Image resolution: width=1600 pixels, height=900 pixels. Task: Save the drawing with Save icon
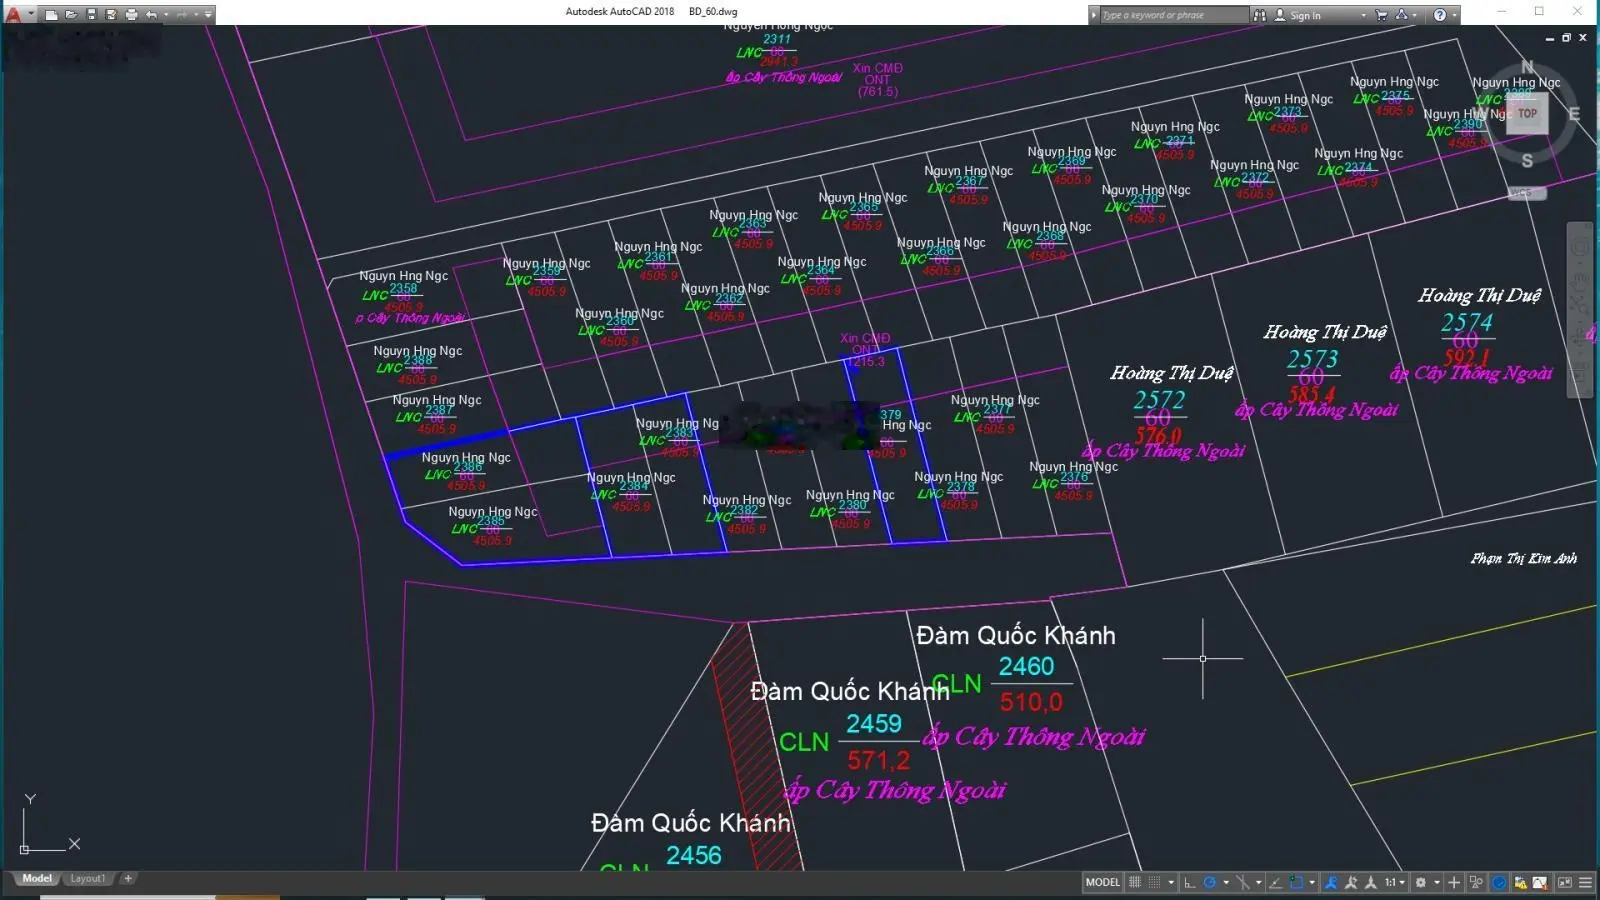point(92,15)
